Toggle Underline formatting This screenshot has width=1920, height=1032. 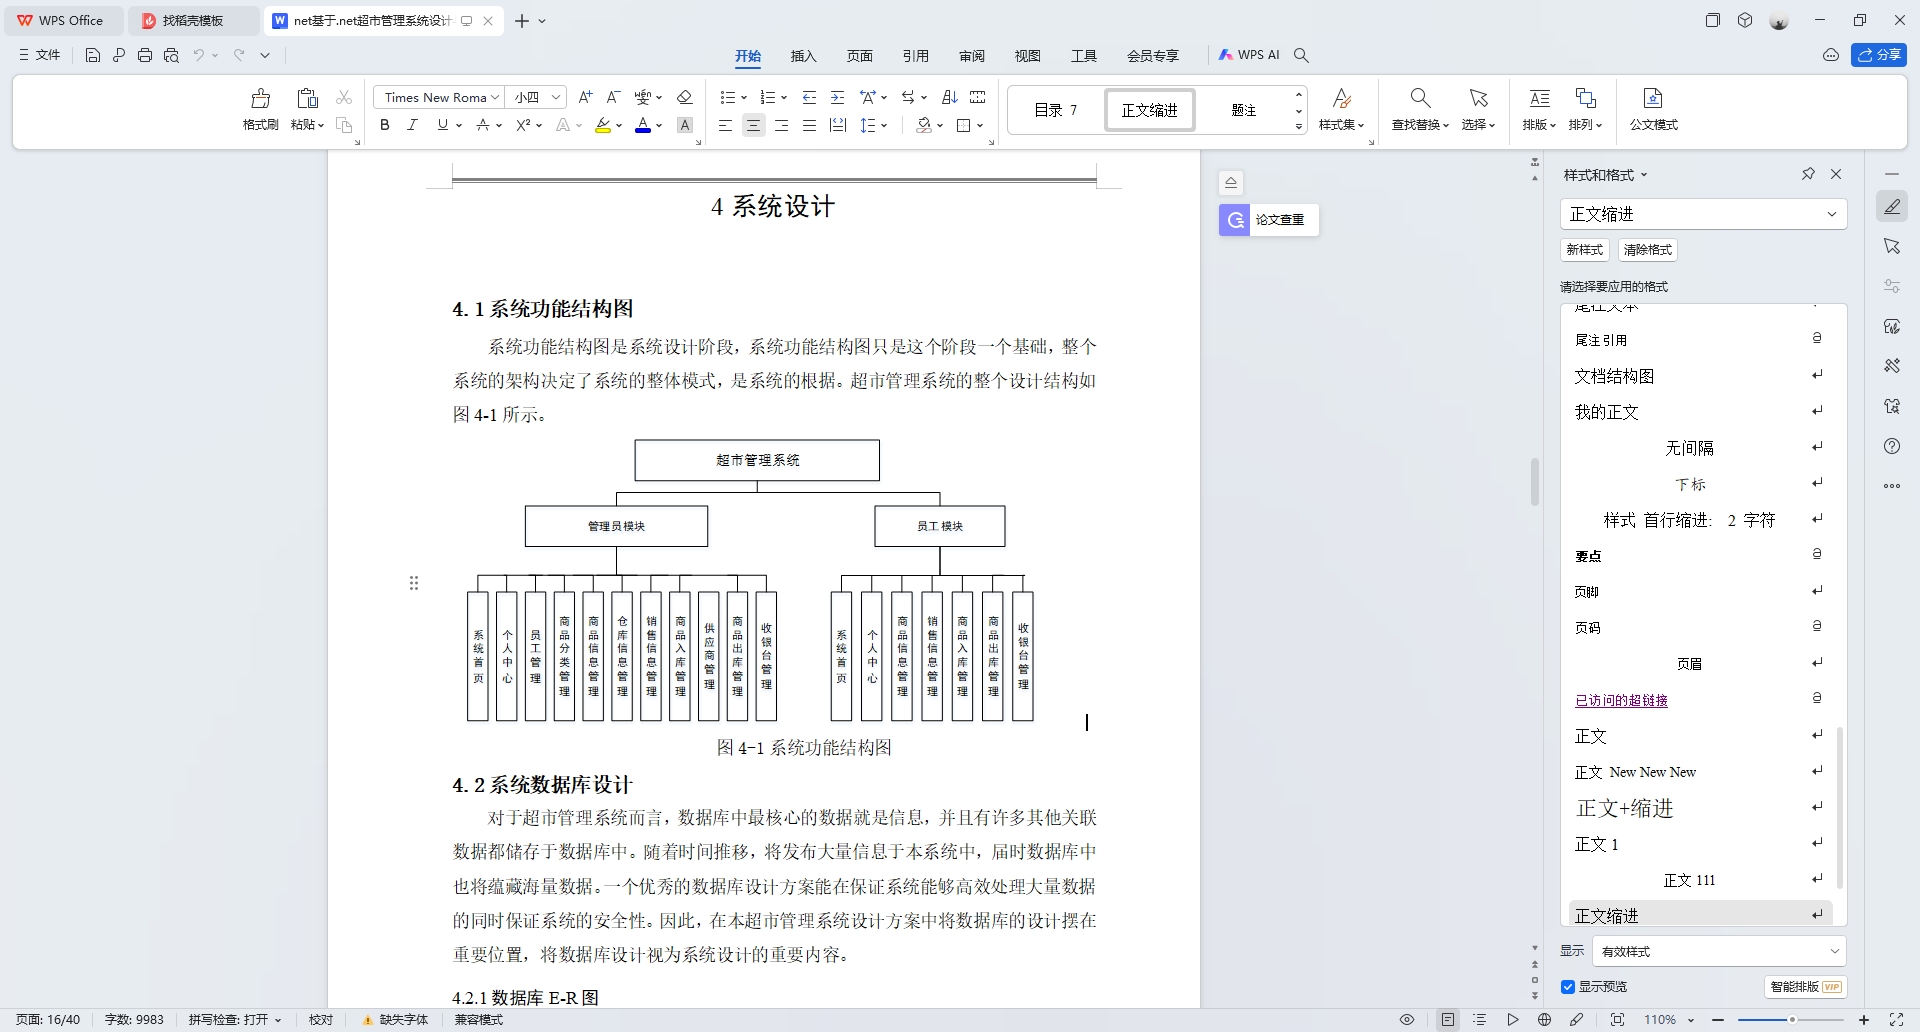[x=442, y=125]
